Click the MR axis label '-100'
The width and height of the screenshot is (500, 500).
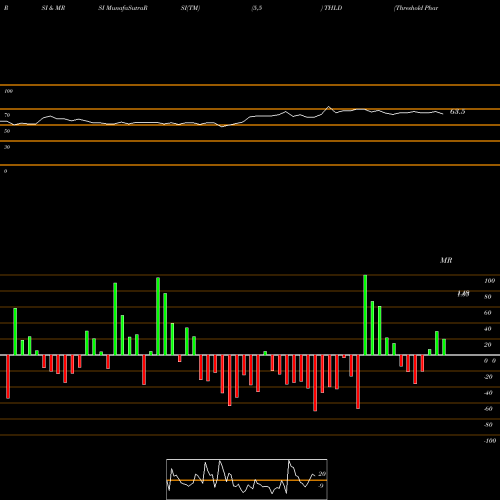490,441
